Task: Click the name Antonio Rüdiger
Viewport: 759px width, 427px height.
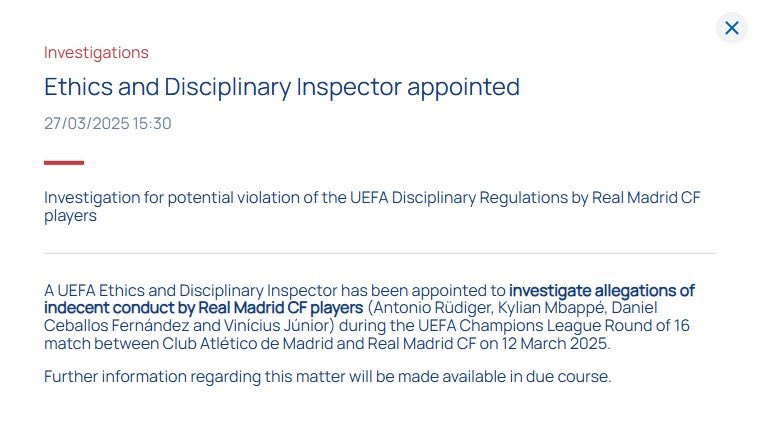Action: click(431, 308)
